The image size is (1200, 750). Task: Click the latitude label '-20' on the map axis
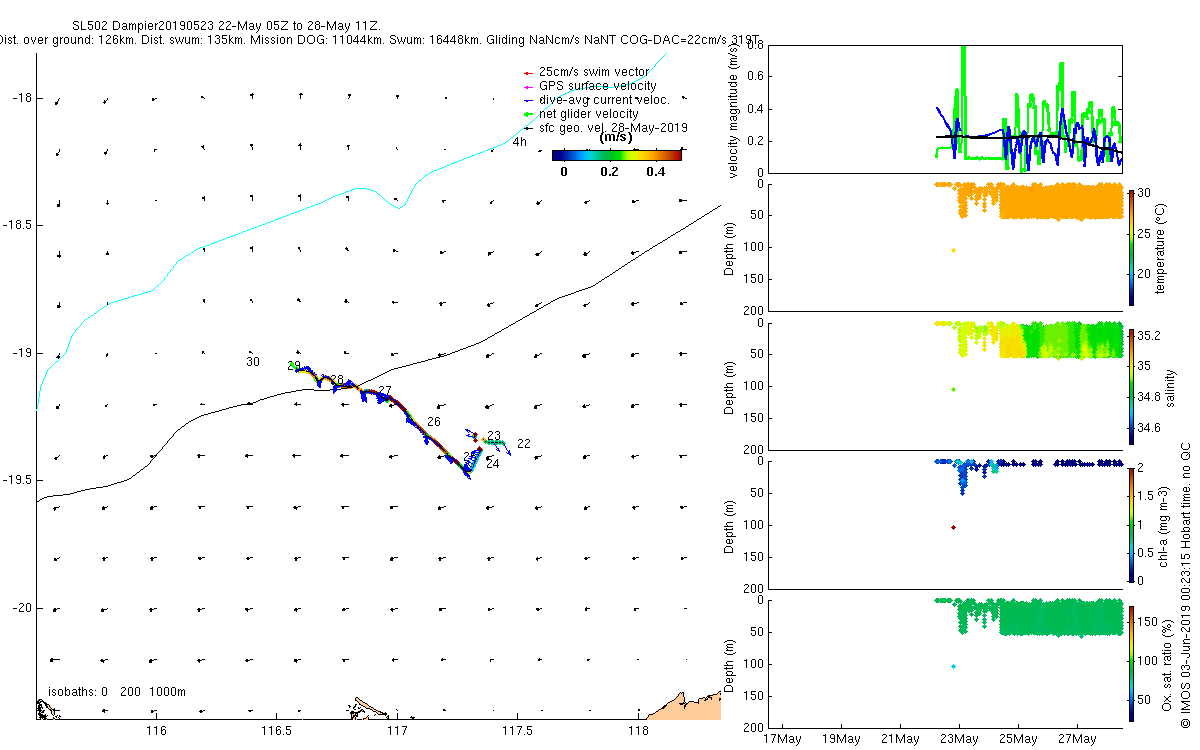click(x=21, y=608)
